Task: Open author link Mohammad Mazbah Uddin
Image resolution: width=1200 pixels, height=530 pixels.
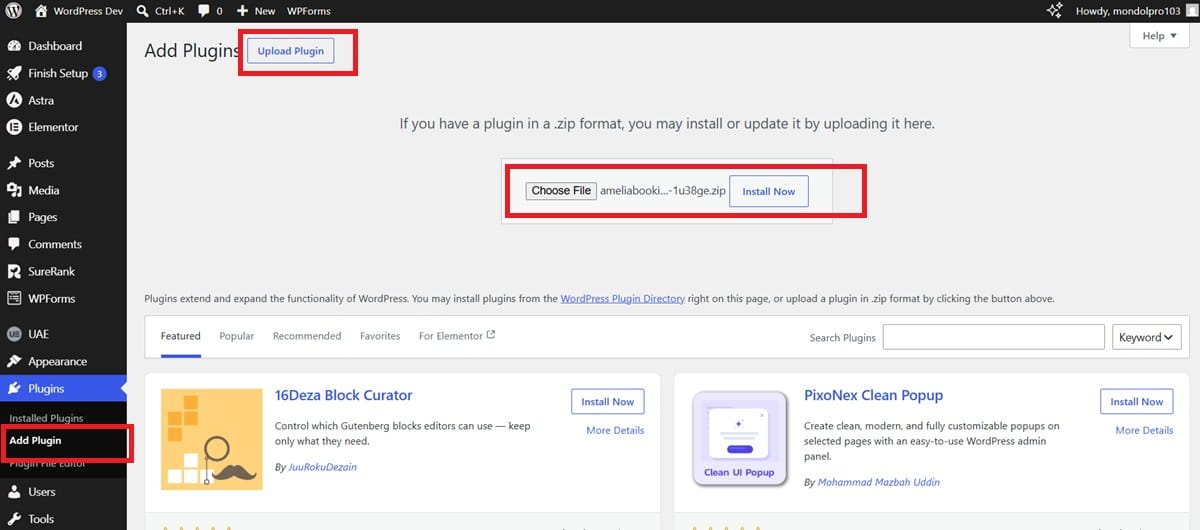Action: pos(879,482)
